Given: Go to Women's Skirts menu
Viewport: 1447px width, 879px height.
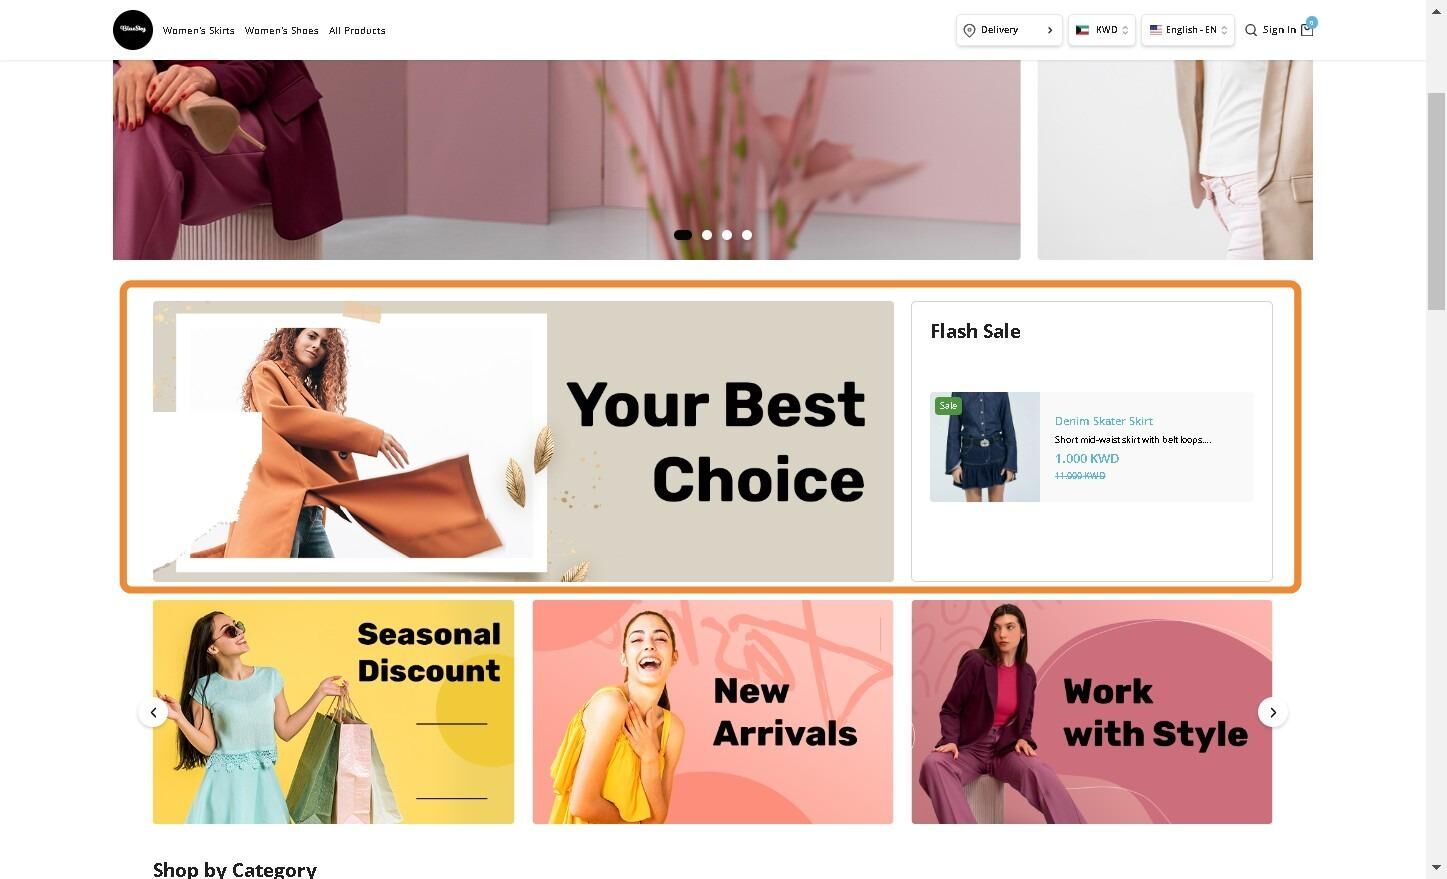Looking at the screenshot, I should point(199,30).
